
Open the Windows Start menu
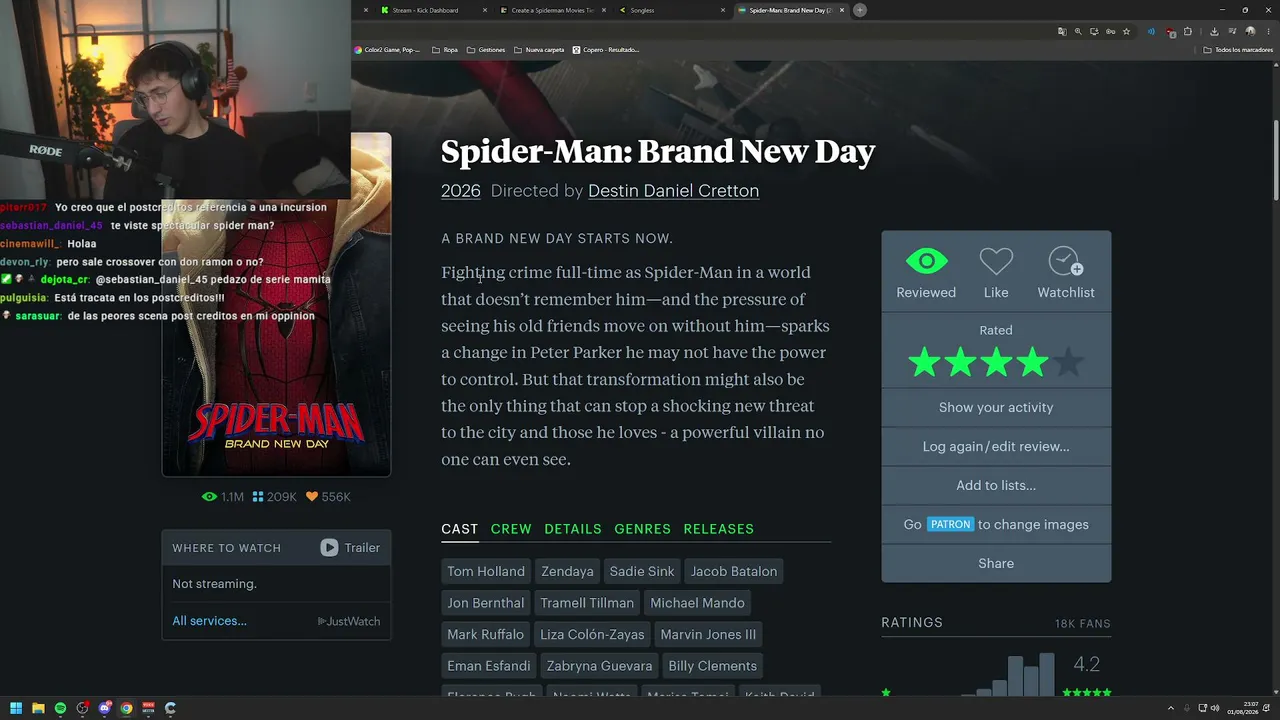pyautogui.click(x=16, y=708)
